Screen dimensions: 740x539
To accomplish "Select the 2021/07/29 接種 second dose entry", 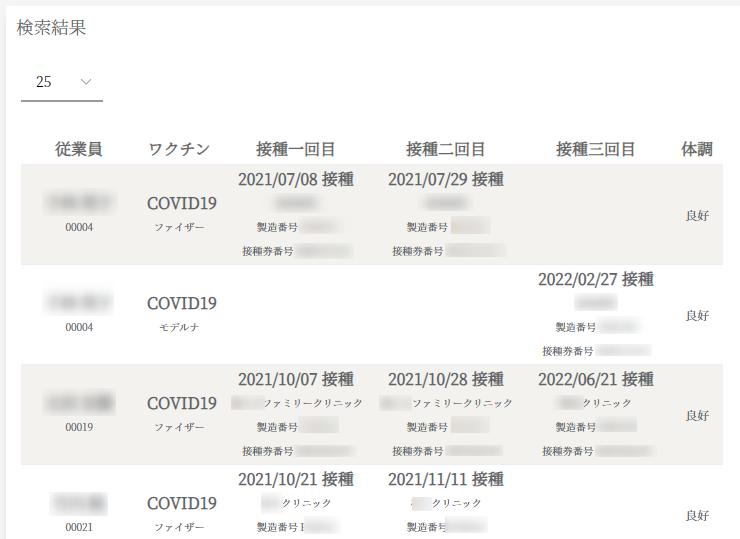I will point(445,180).
